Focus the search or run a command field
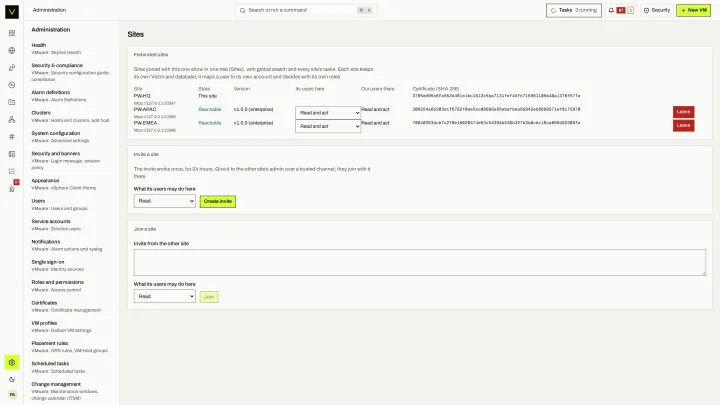The image size is (720, 405). tap(306, 10)
